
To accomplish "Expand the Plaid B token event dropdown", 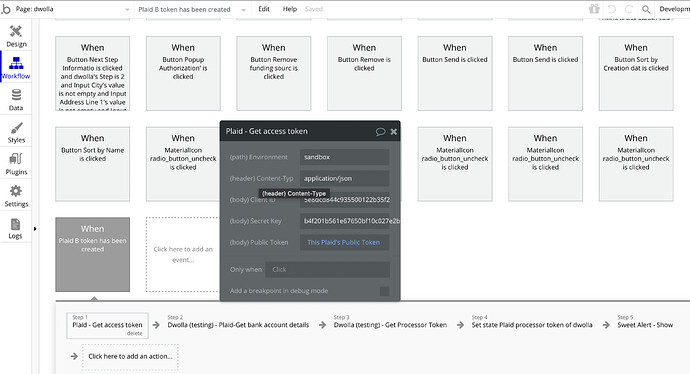I will tap(192, 9).
